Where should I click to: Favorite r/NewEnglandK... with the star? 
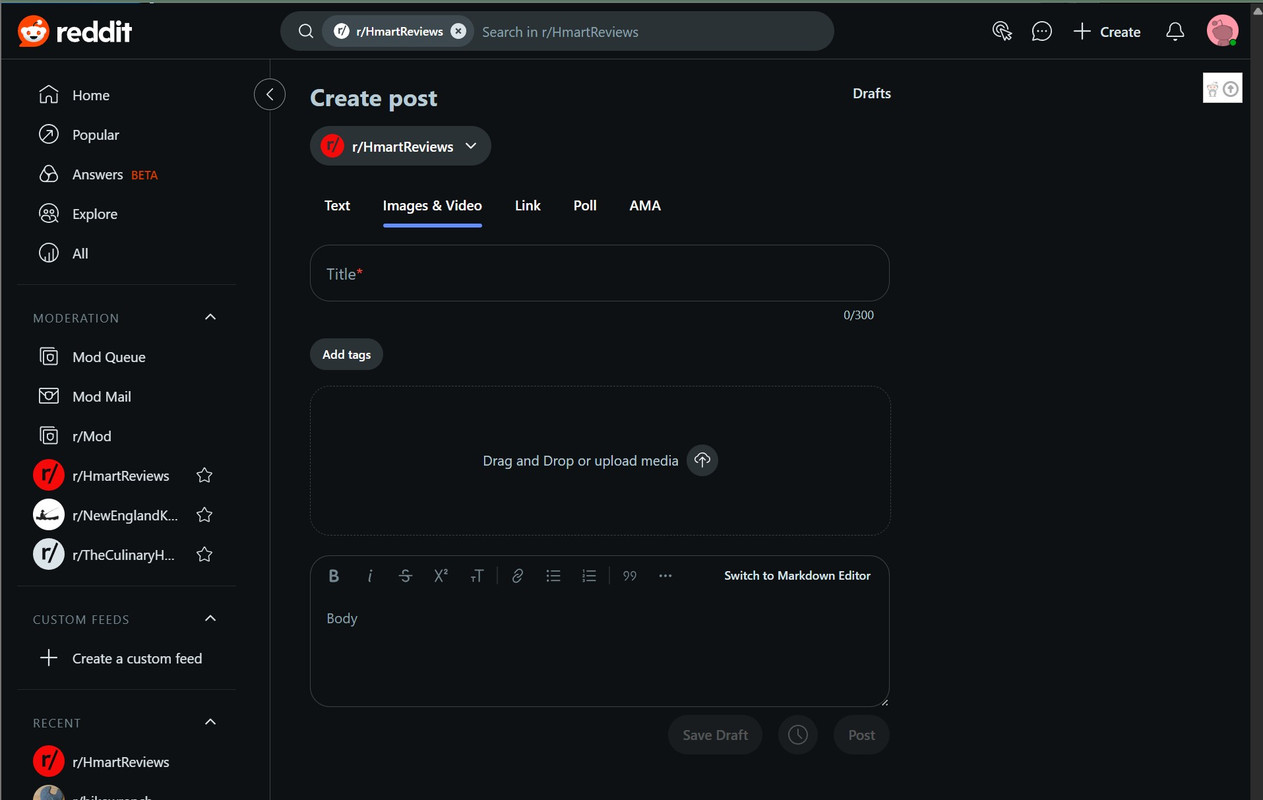click(x=204, y=515)
